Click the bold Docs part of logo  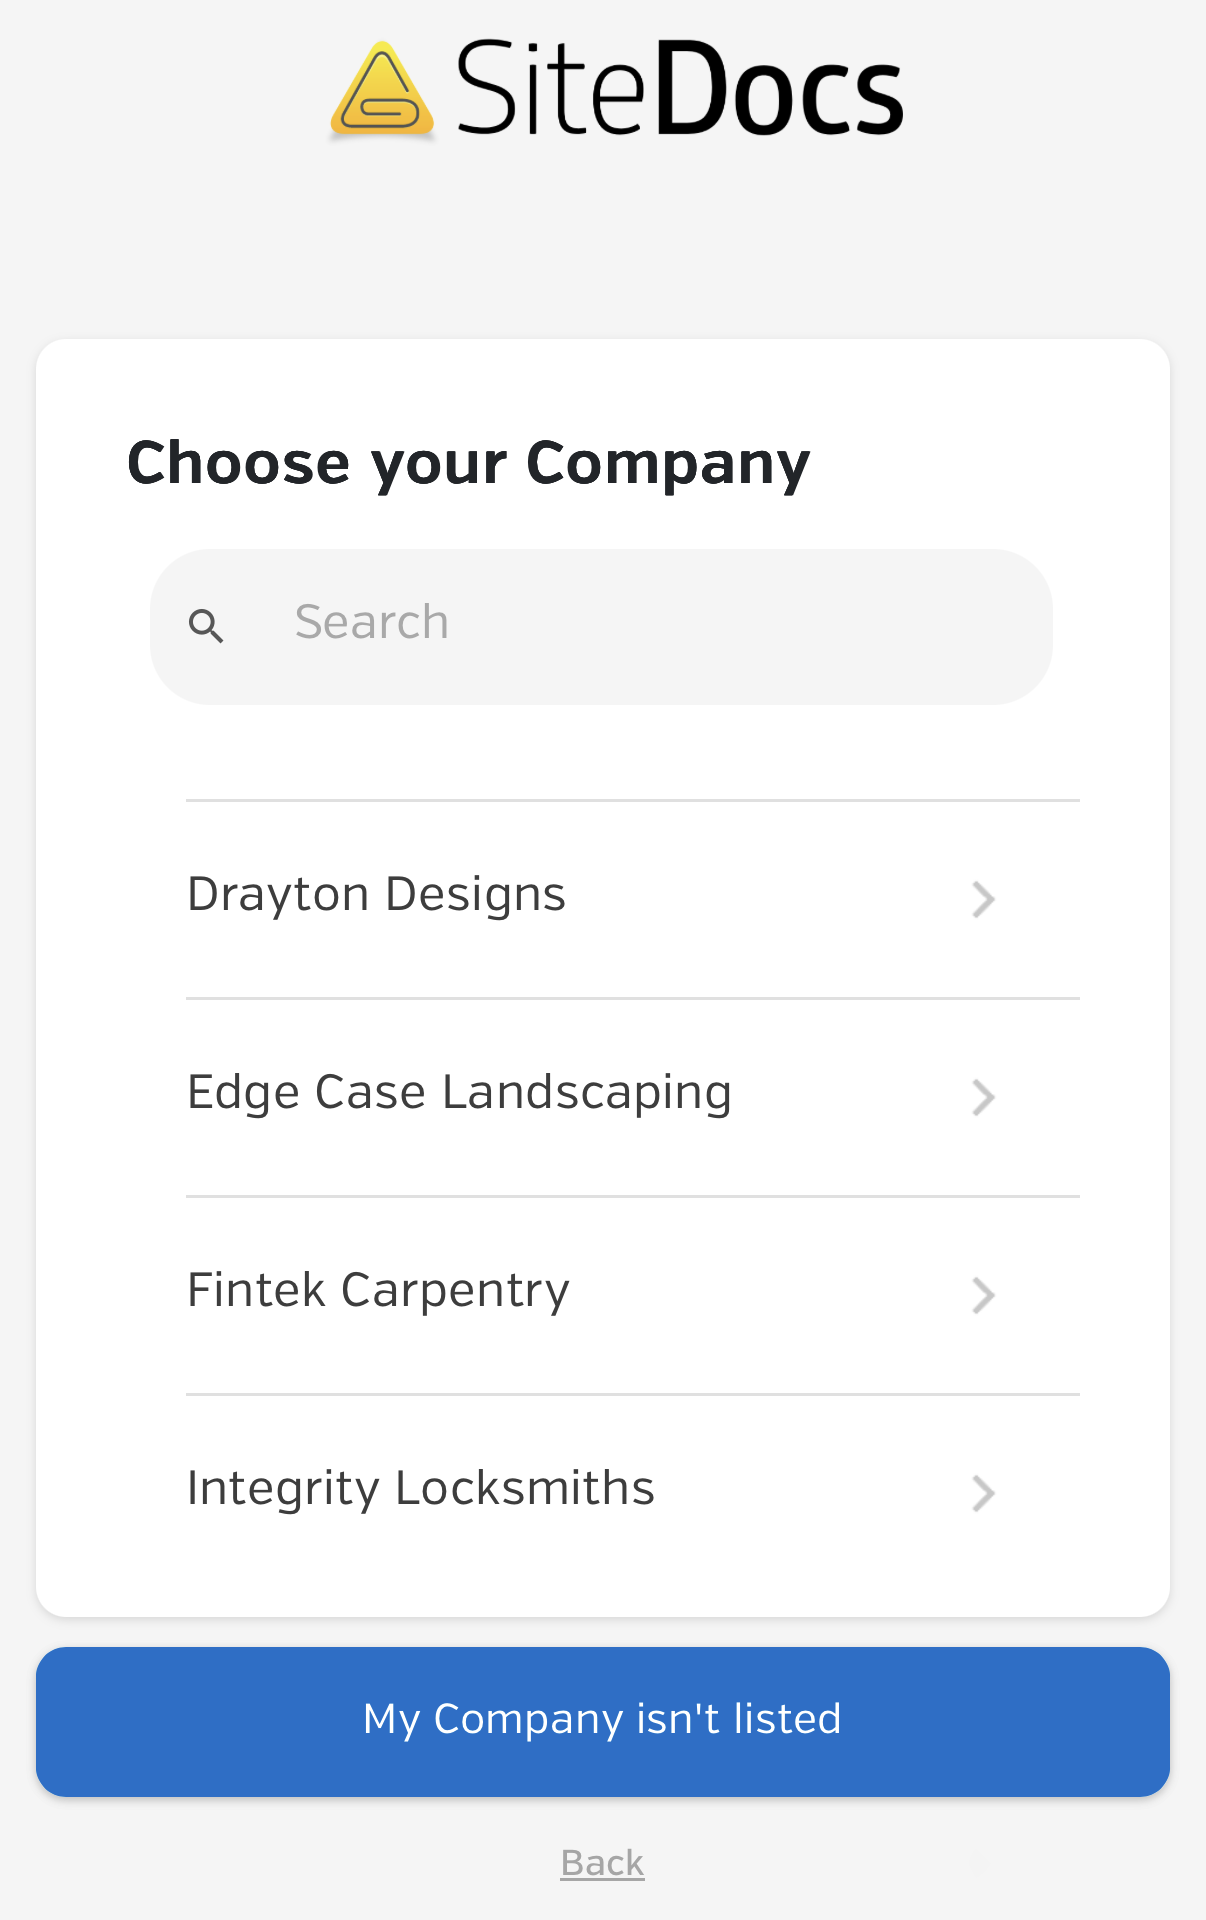[x=780, y=89]
